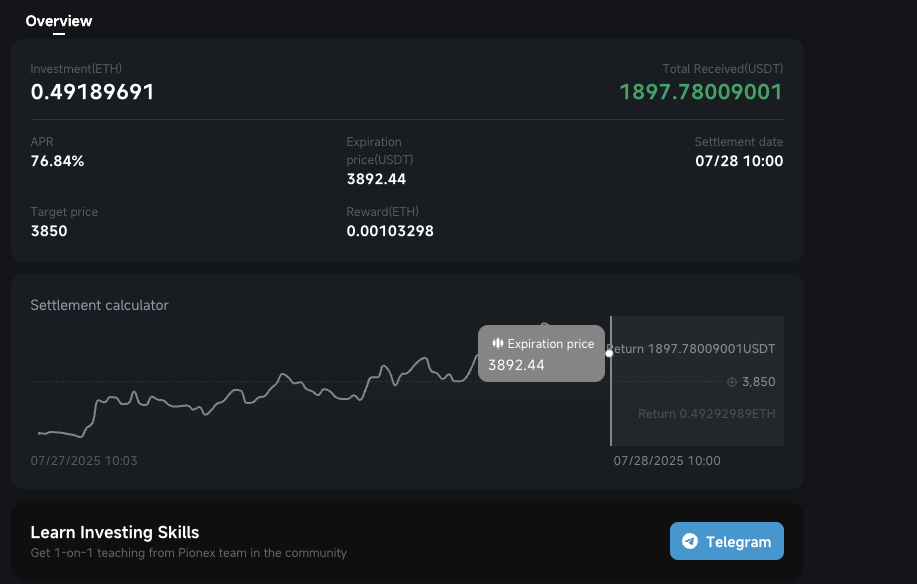Open the Telegram community button
This screenshot has width=917, height=584.
click(726, 541)
